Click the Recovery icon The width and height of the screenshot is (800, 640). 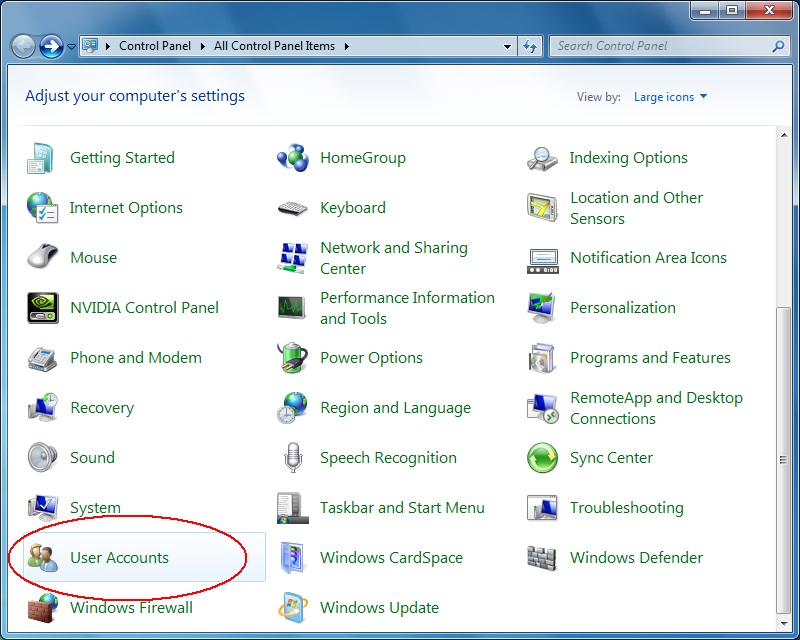click(x=43, y=407)
